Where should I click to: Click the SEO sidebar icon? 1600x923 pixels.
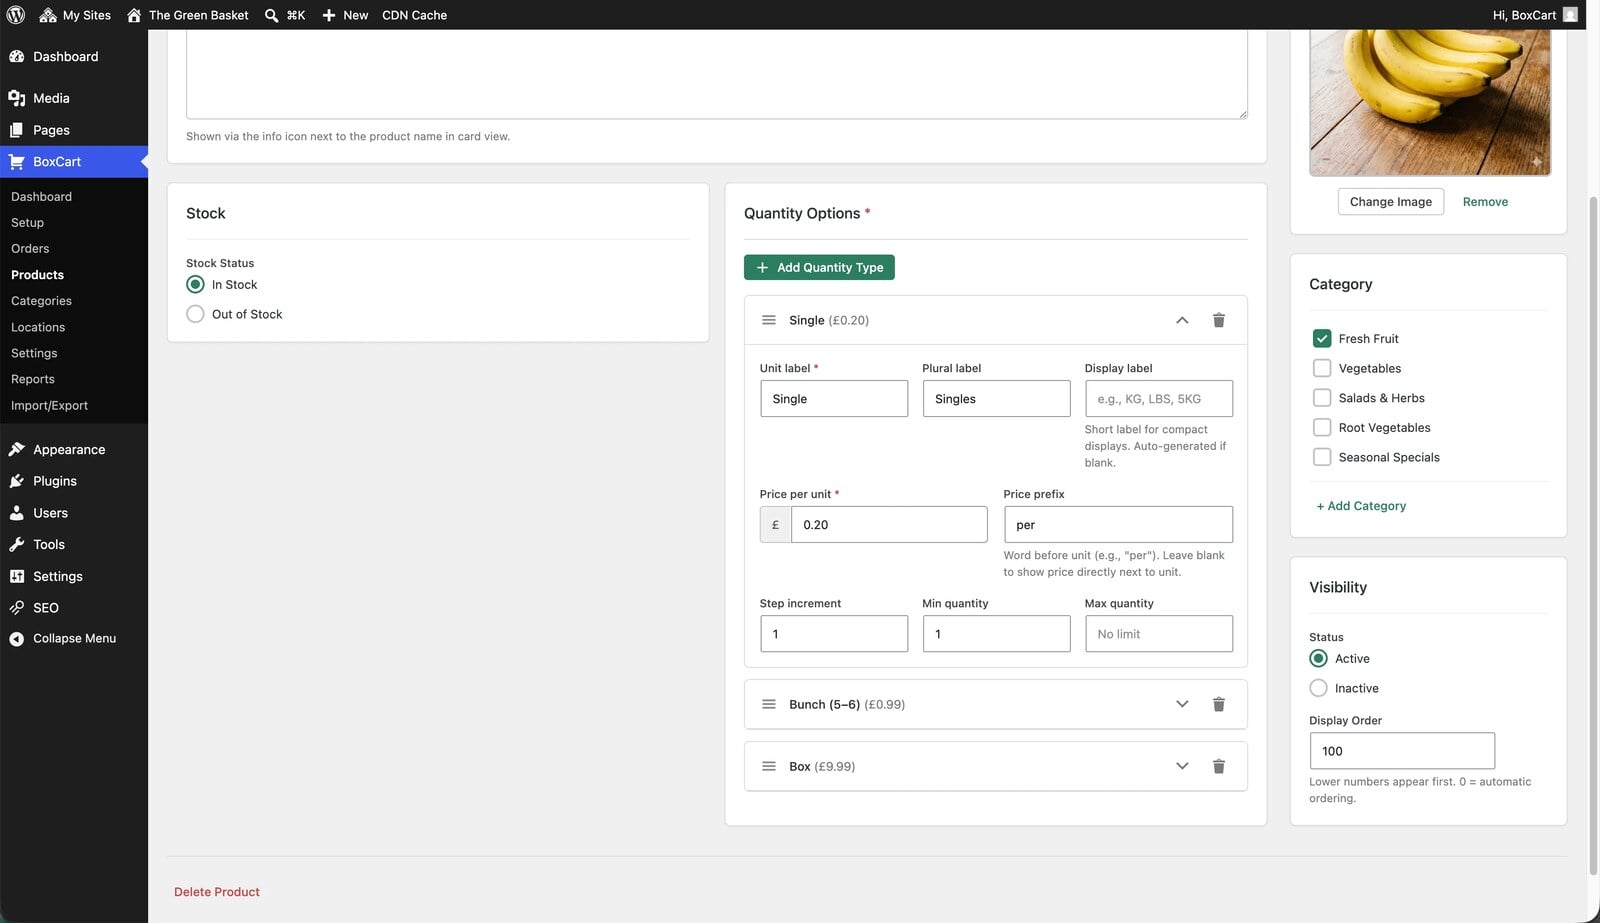click(16, 608)
